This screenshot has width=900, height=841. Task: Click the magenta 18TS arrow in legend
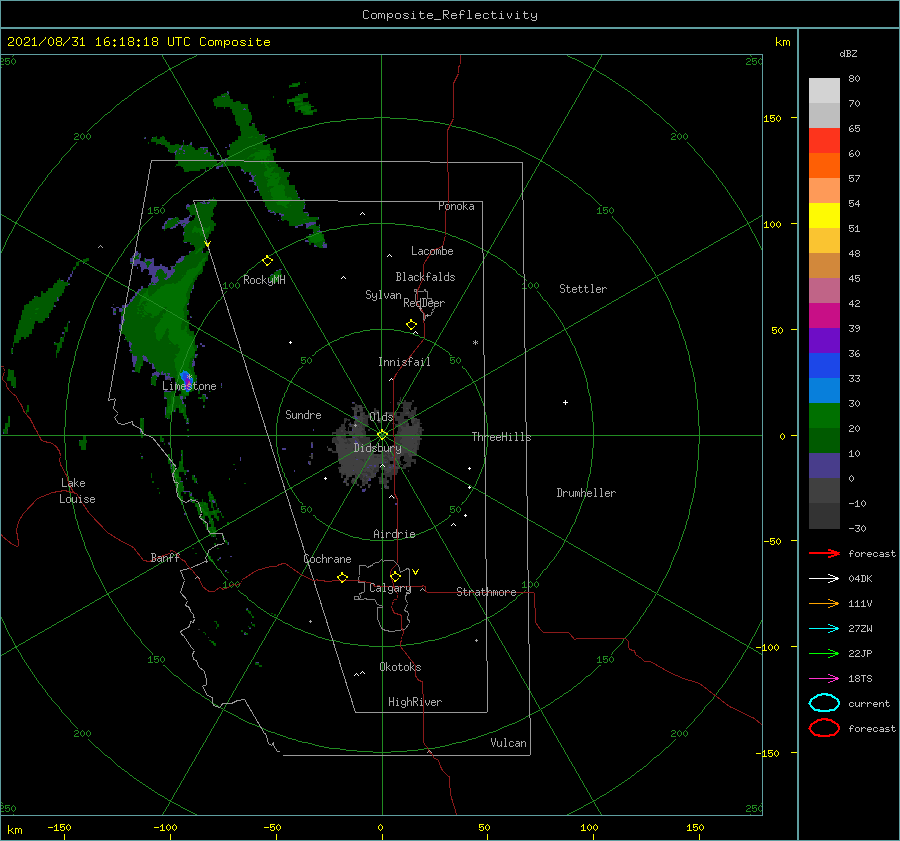824,679
